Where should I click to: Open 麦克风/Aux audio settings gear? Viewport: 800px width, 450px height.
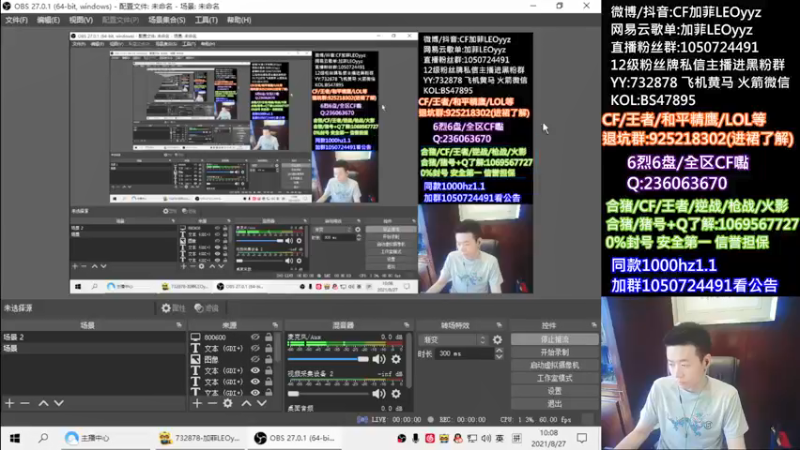point(396,359)
